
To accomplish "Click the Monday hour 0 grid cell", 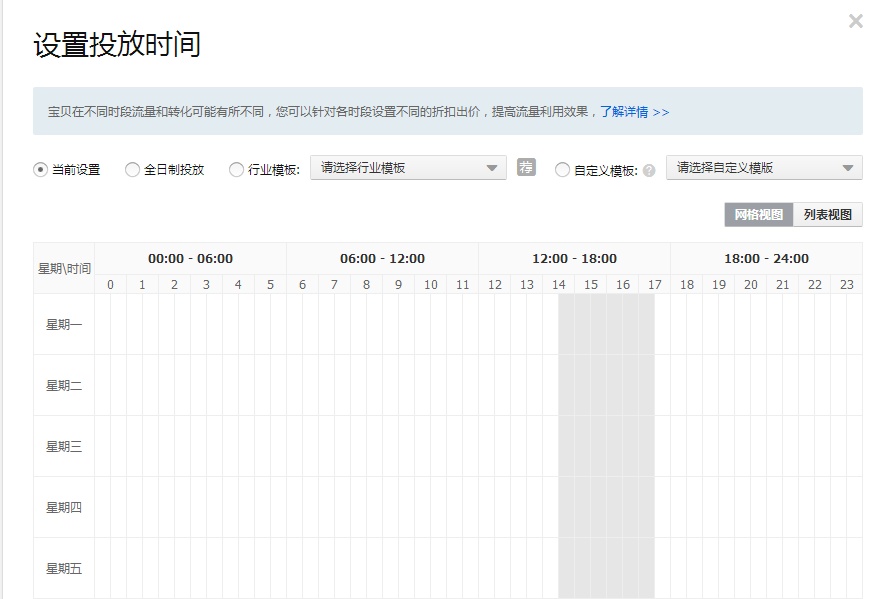I will (x=110, y=324).
